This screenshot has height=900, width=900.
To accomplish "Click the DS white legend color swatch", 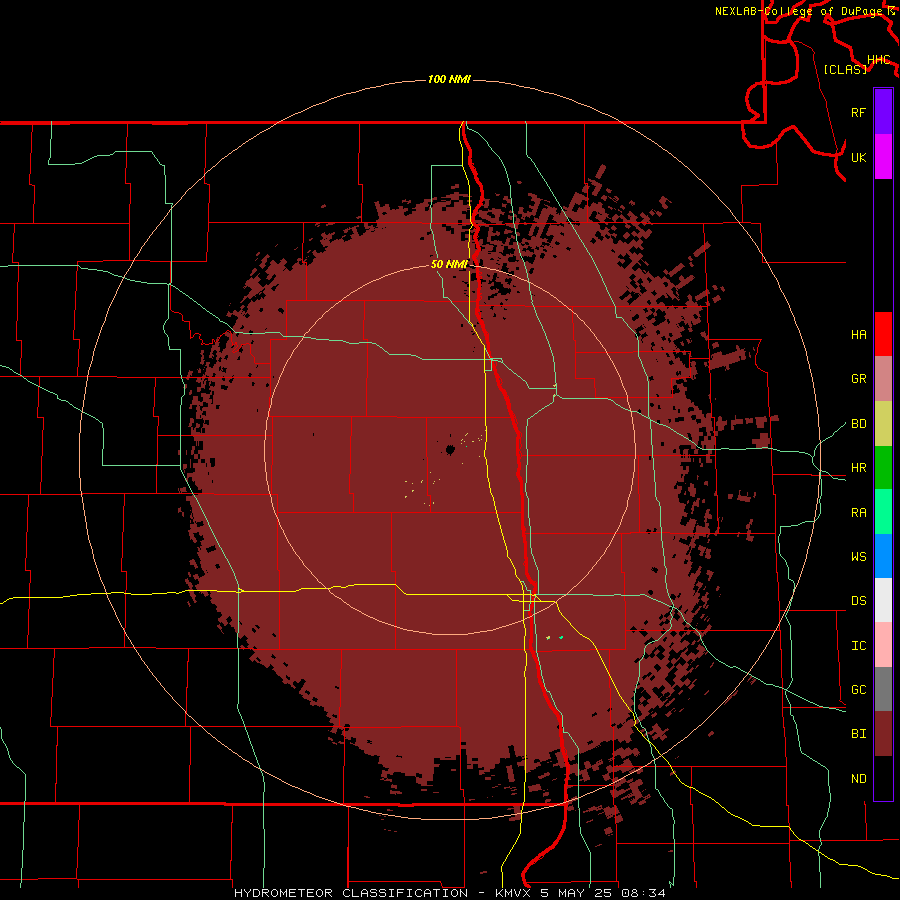I will tap(883, 600).
